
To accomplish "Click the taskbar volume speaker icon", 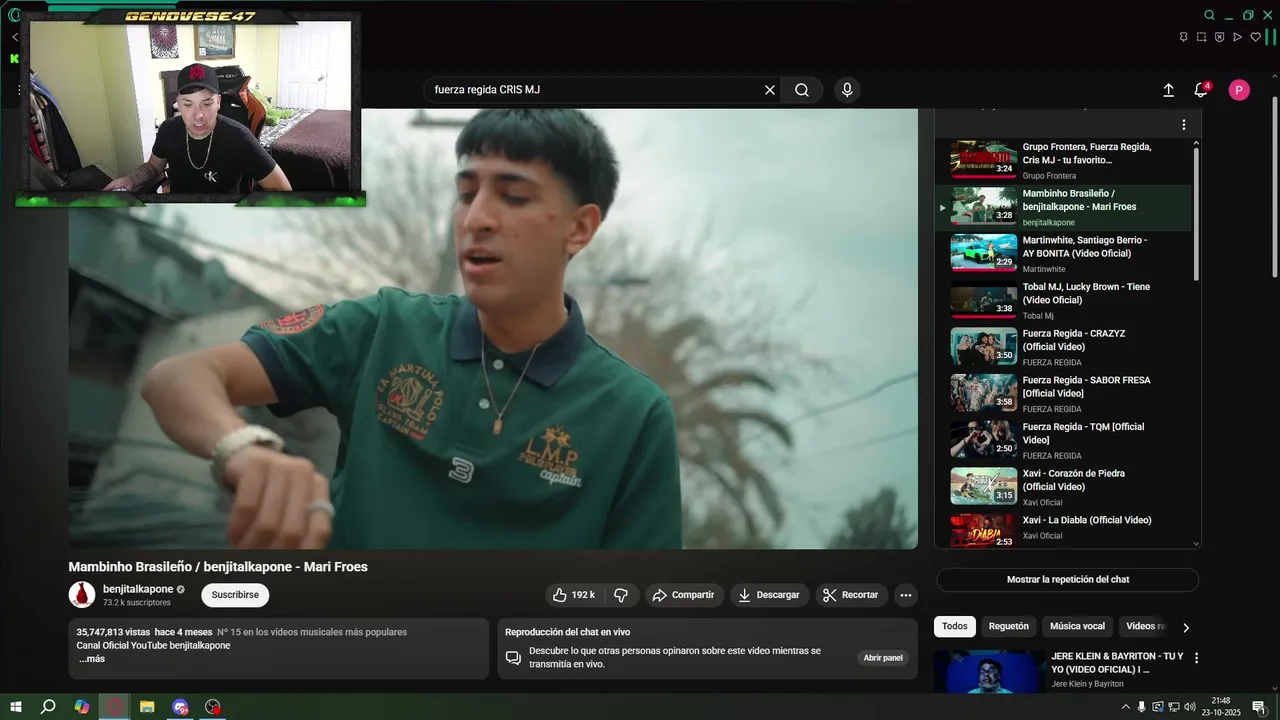I will click(1189, 707).
